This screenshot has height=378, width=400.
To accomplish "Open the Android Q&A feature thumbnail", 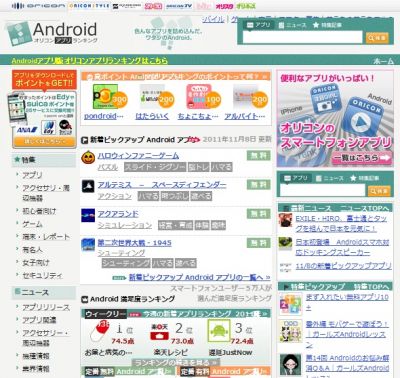I will click(291, 365).
